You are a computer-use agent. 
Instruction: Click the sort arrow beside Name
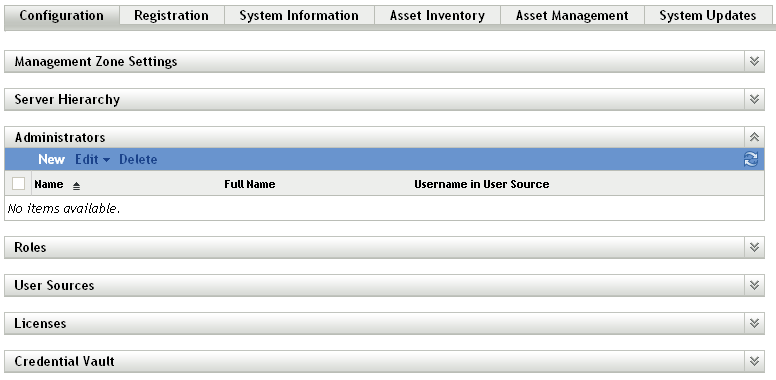click(x=76, y=186)
